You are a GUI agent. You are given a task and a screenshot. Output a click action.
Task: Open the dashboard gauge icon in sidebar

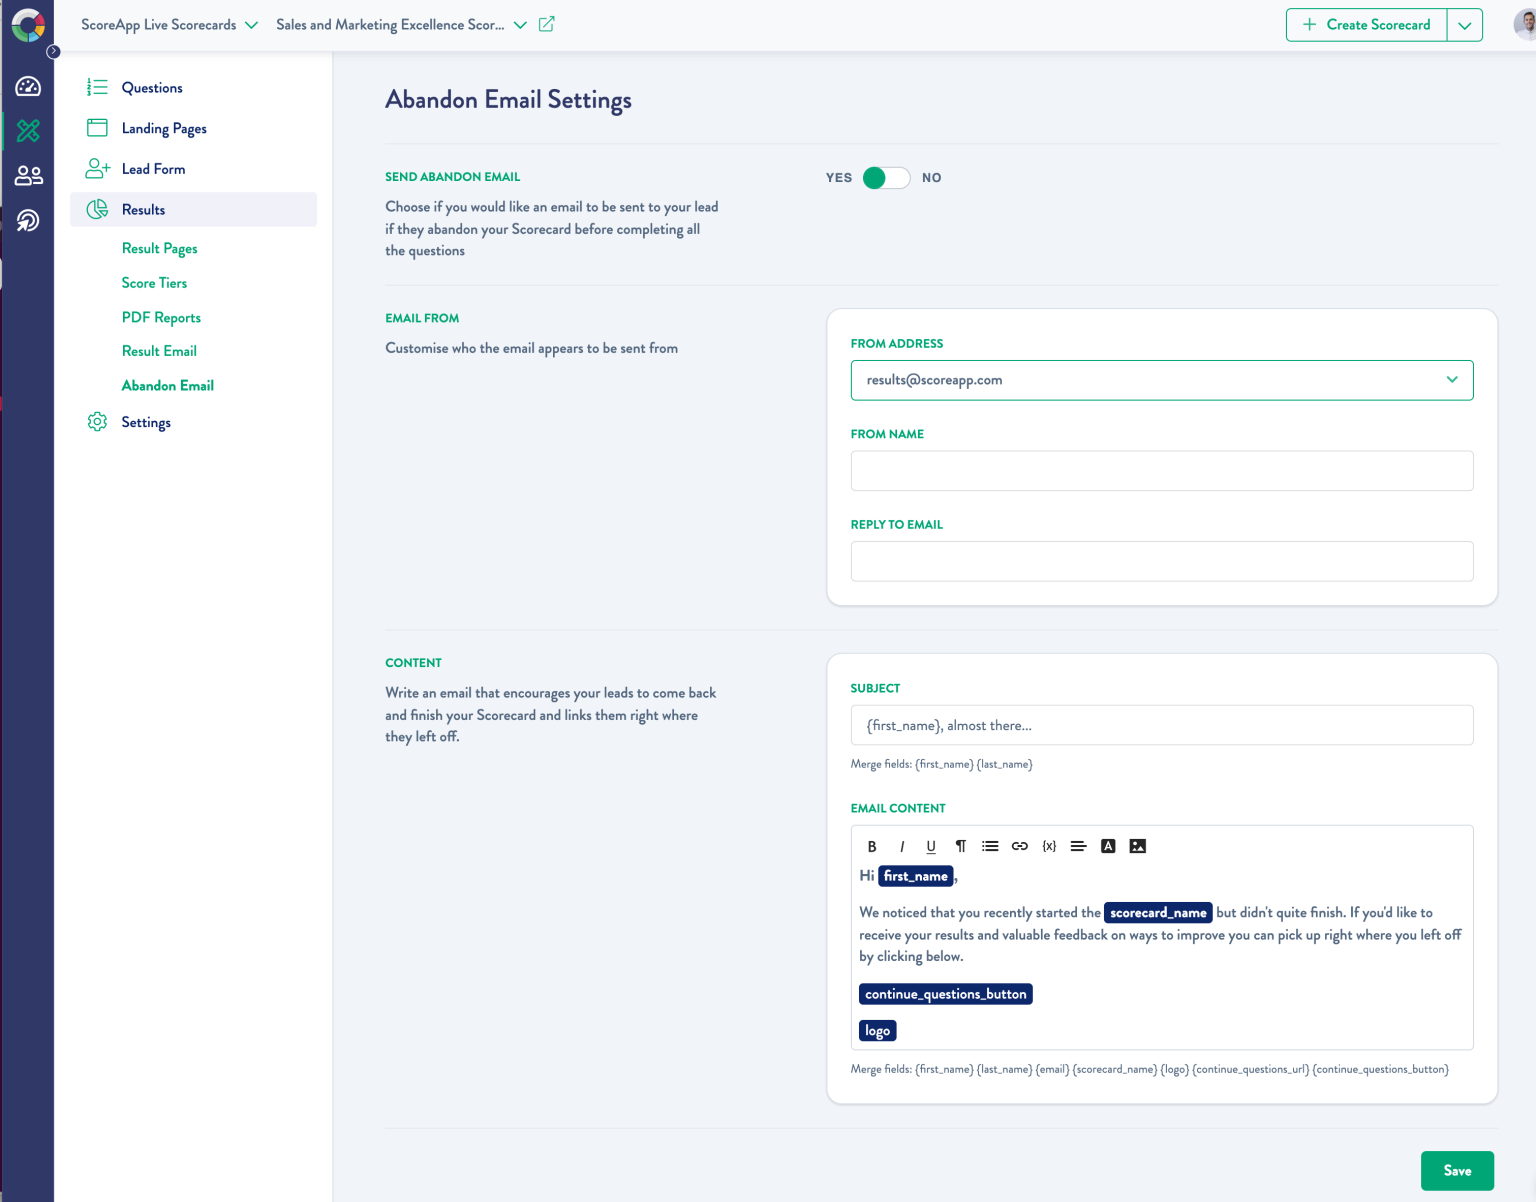click(28, 87)
